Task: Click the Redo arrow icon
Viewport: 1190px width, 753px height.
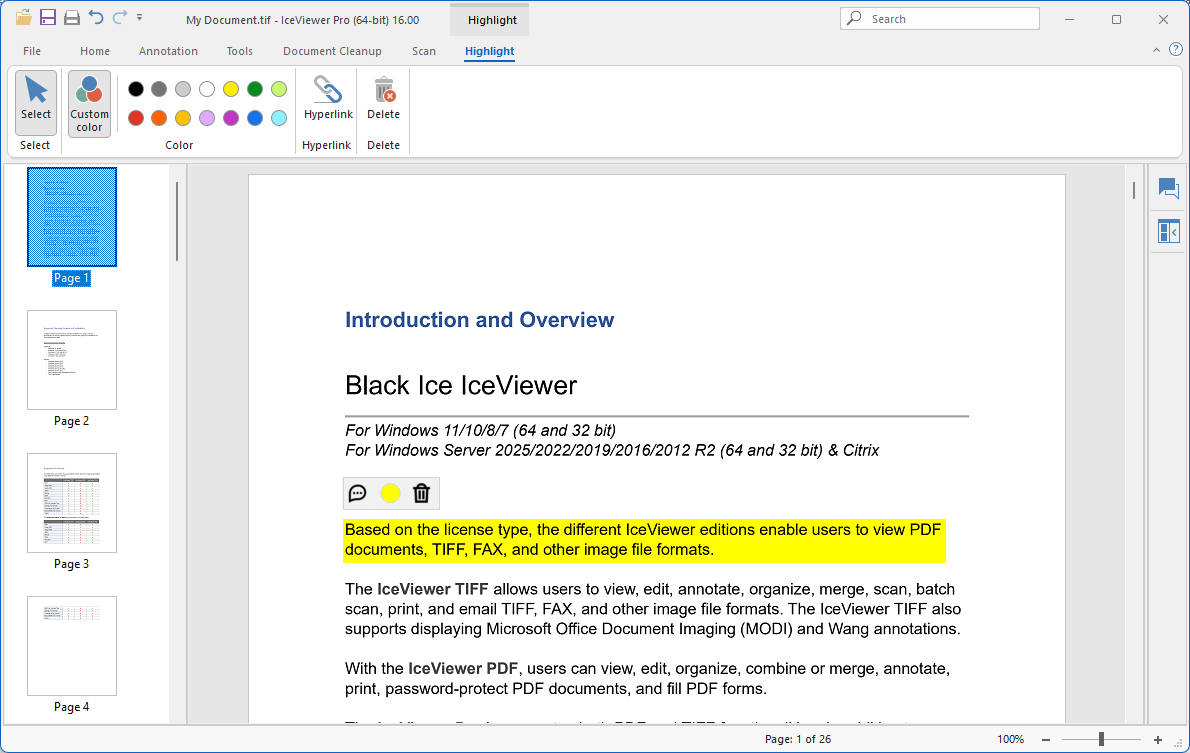Action: [x=119, y=17]
